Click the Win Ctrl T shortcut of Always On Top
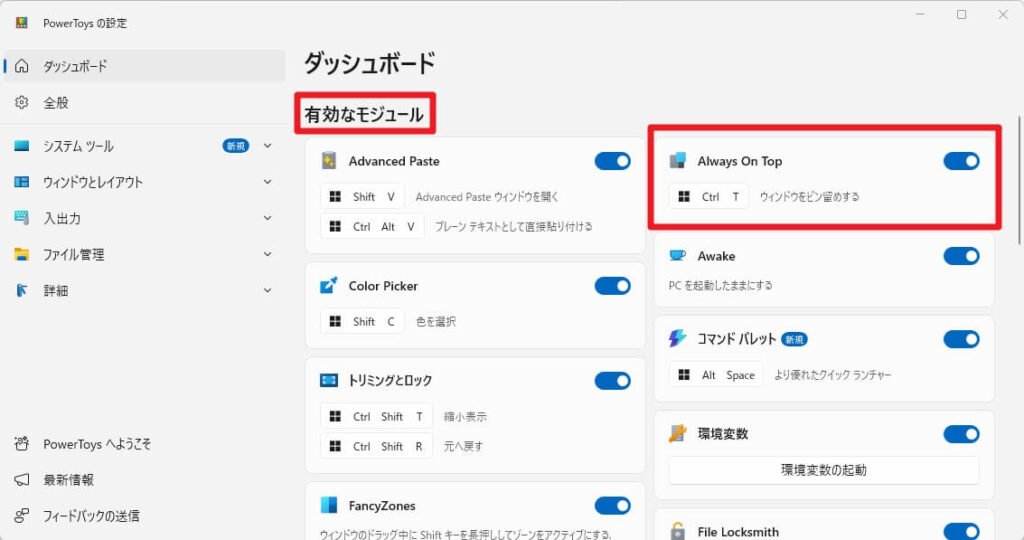Image resolution: width=1024 pixels, height=540 pixels. coord(709,197)
